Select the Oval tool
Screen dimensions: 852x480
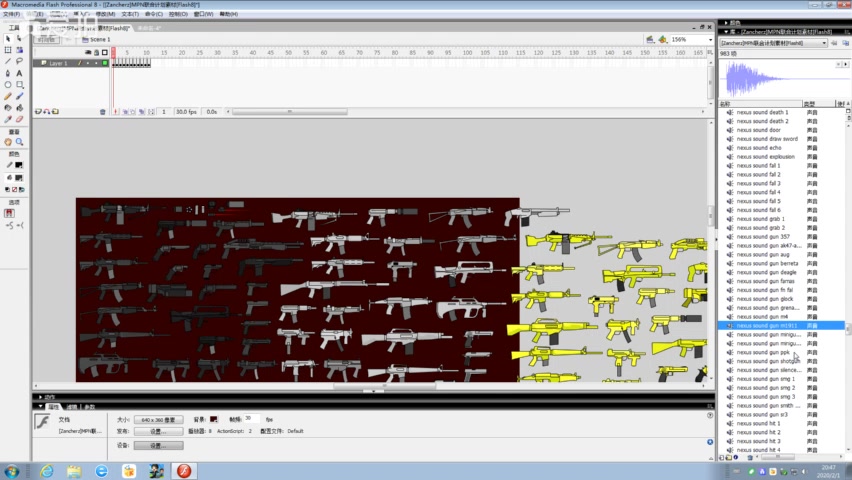click(8, 85)
